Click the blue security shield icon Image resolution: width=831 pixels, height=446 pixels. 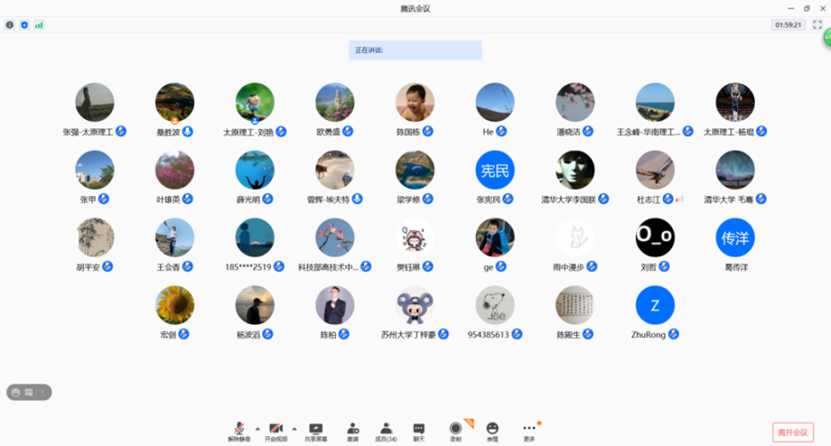[24, 25]
